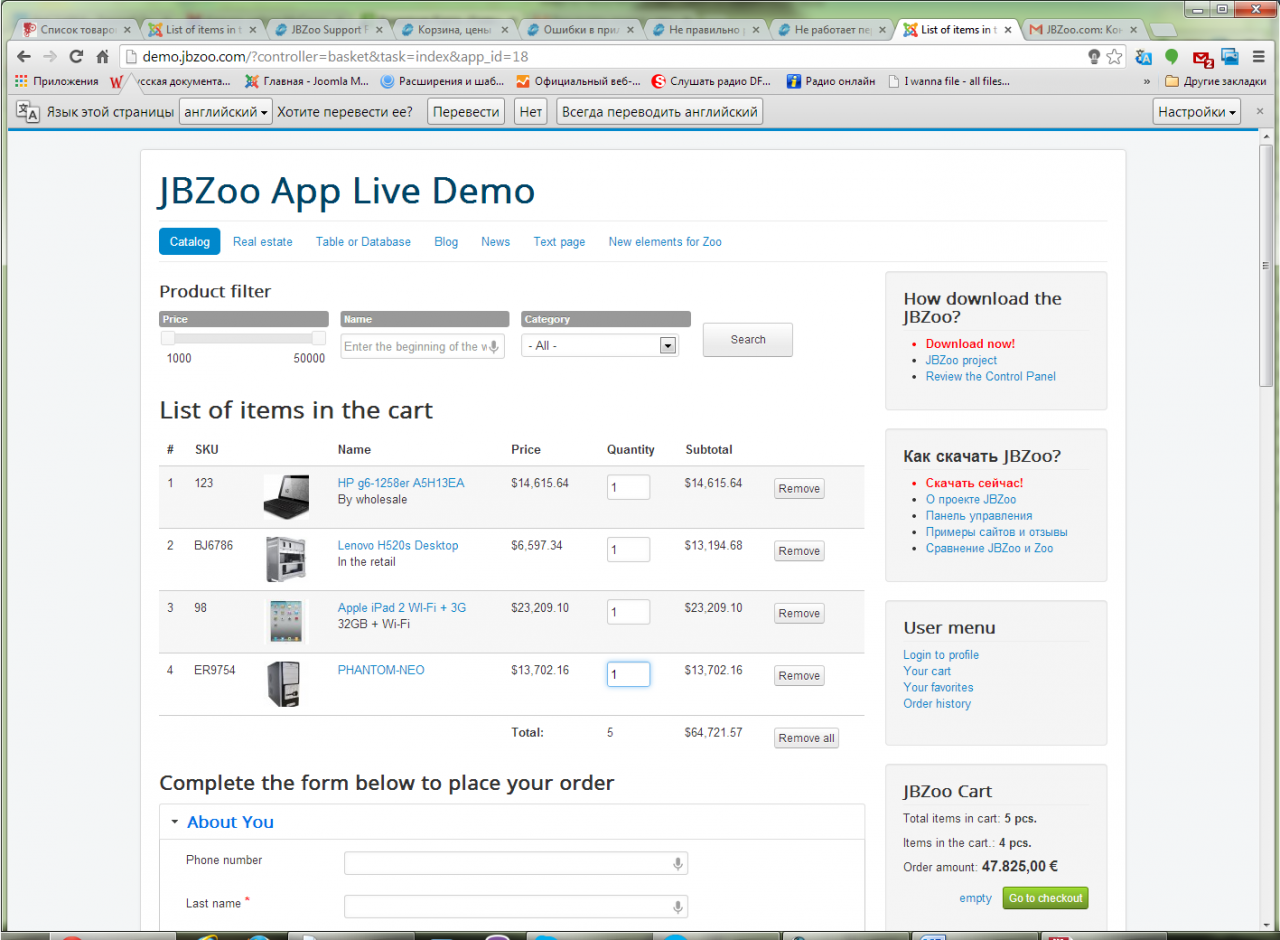Click maximum price slider handle
Image resolution: width=1280 pixels, height=940 pixels.
tap(319, 338)
